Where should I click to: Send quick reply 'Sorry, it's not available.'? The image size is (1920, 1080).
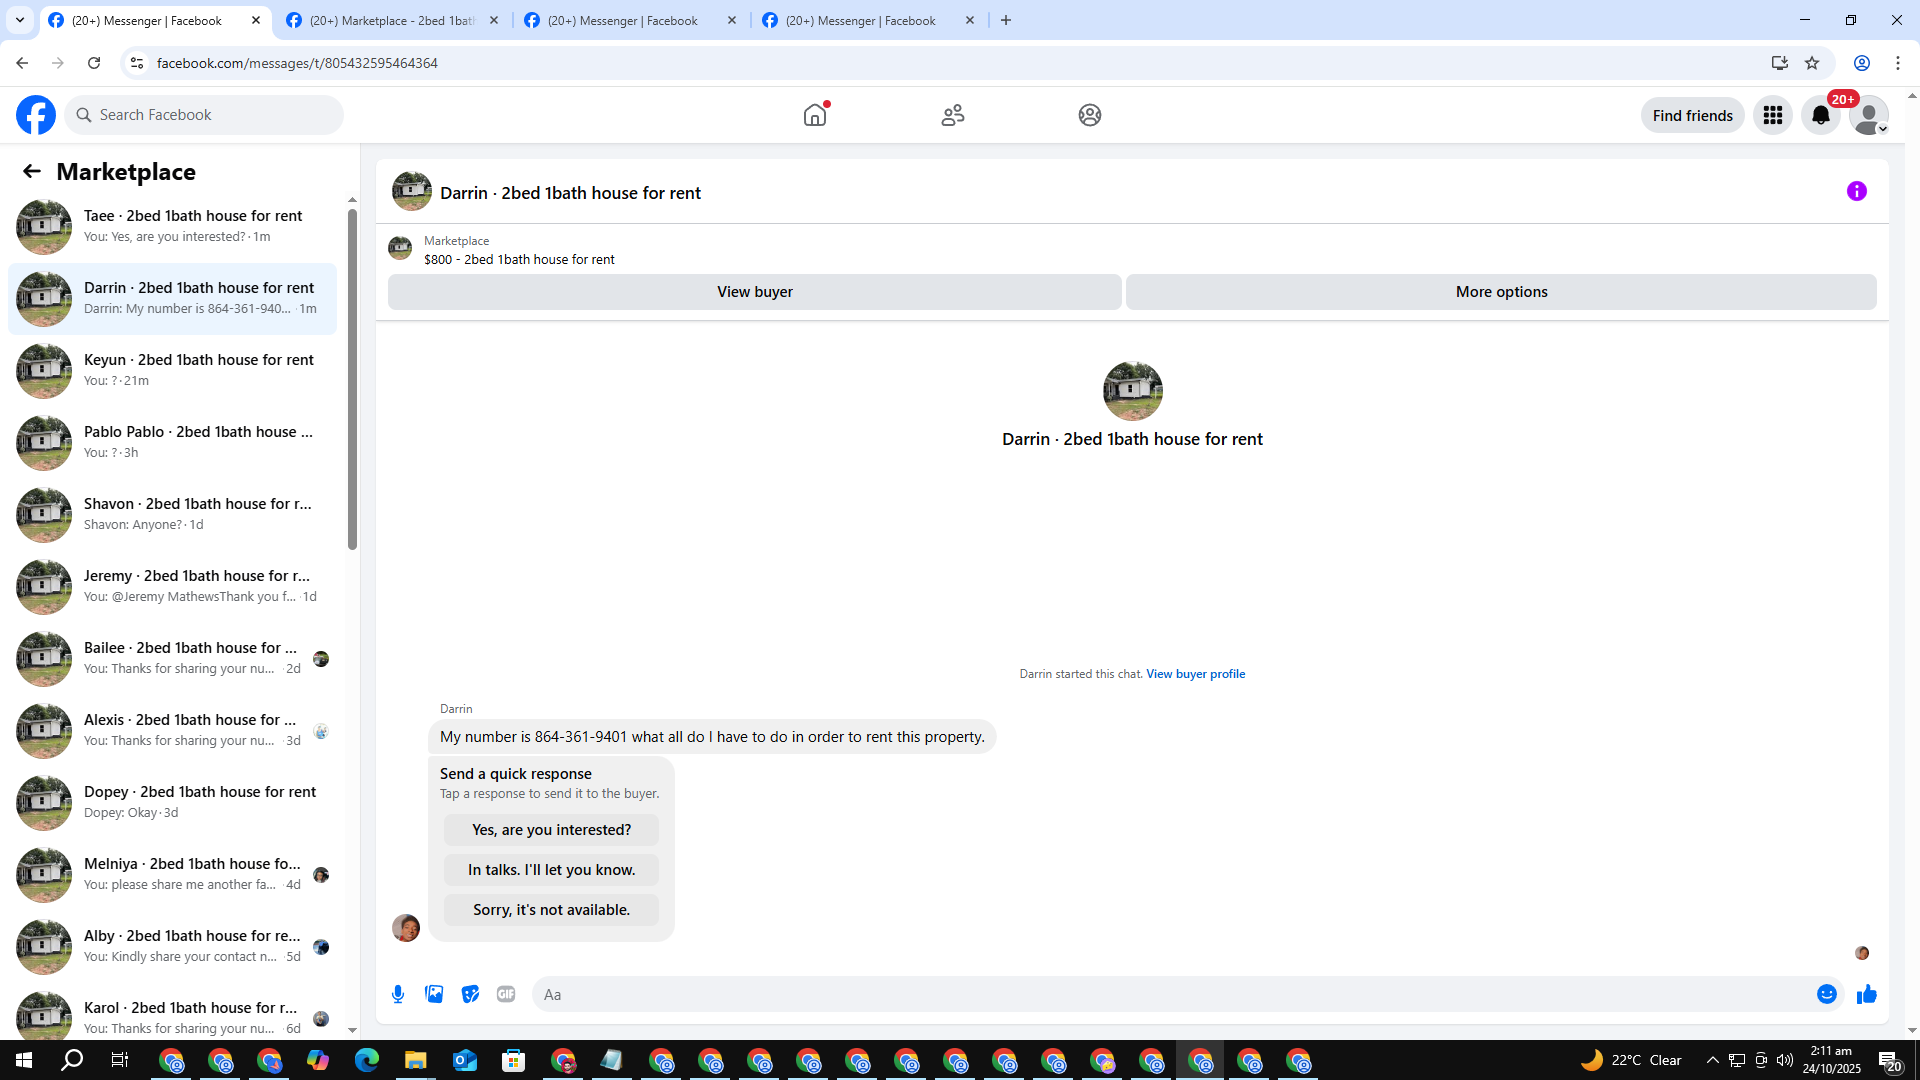tap(552, 910)
